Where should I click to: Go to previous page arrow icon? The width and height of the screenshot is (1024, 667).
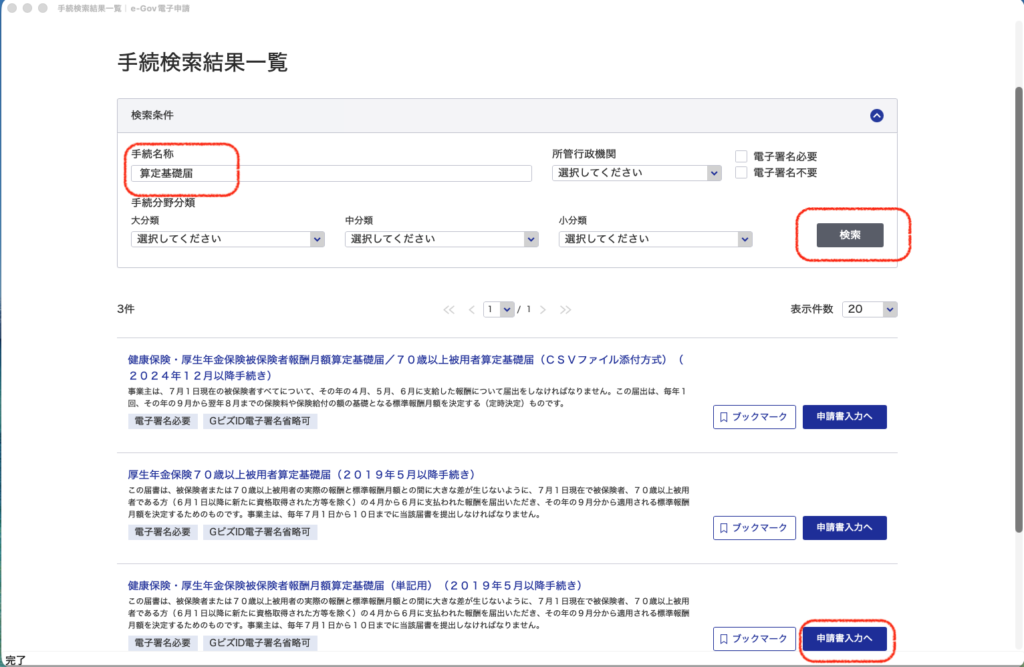pos(472,310)
